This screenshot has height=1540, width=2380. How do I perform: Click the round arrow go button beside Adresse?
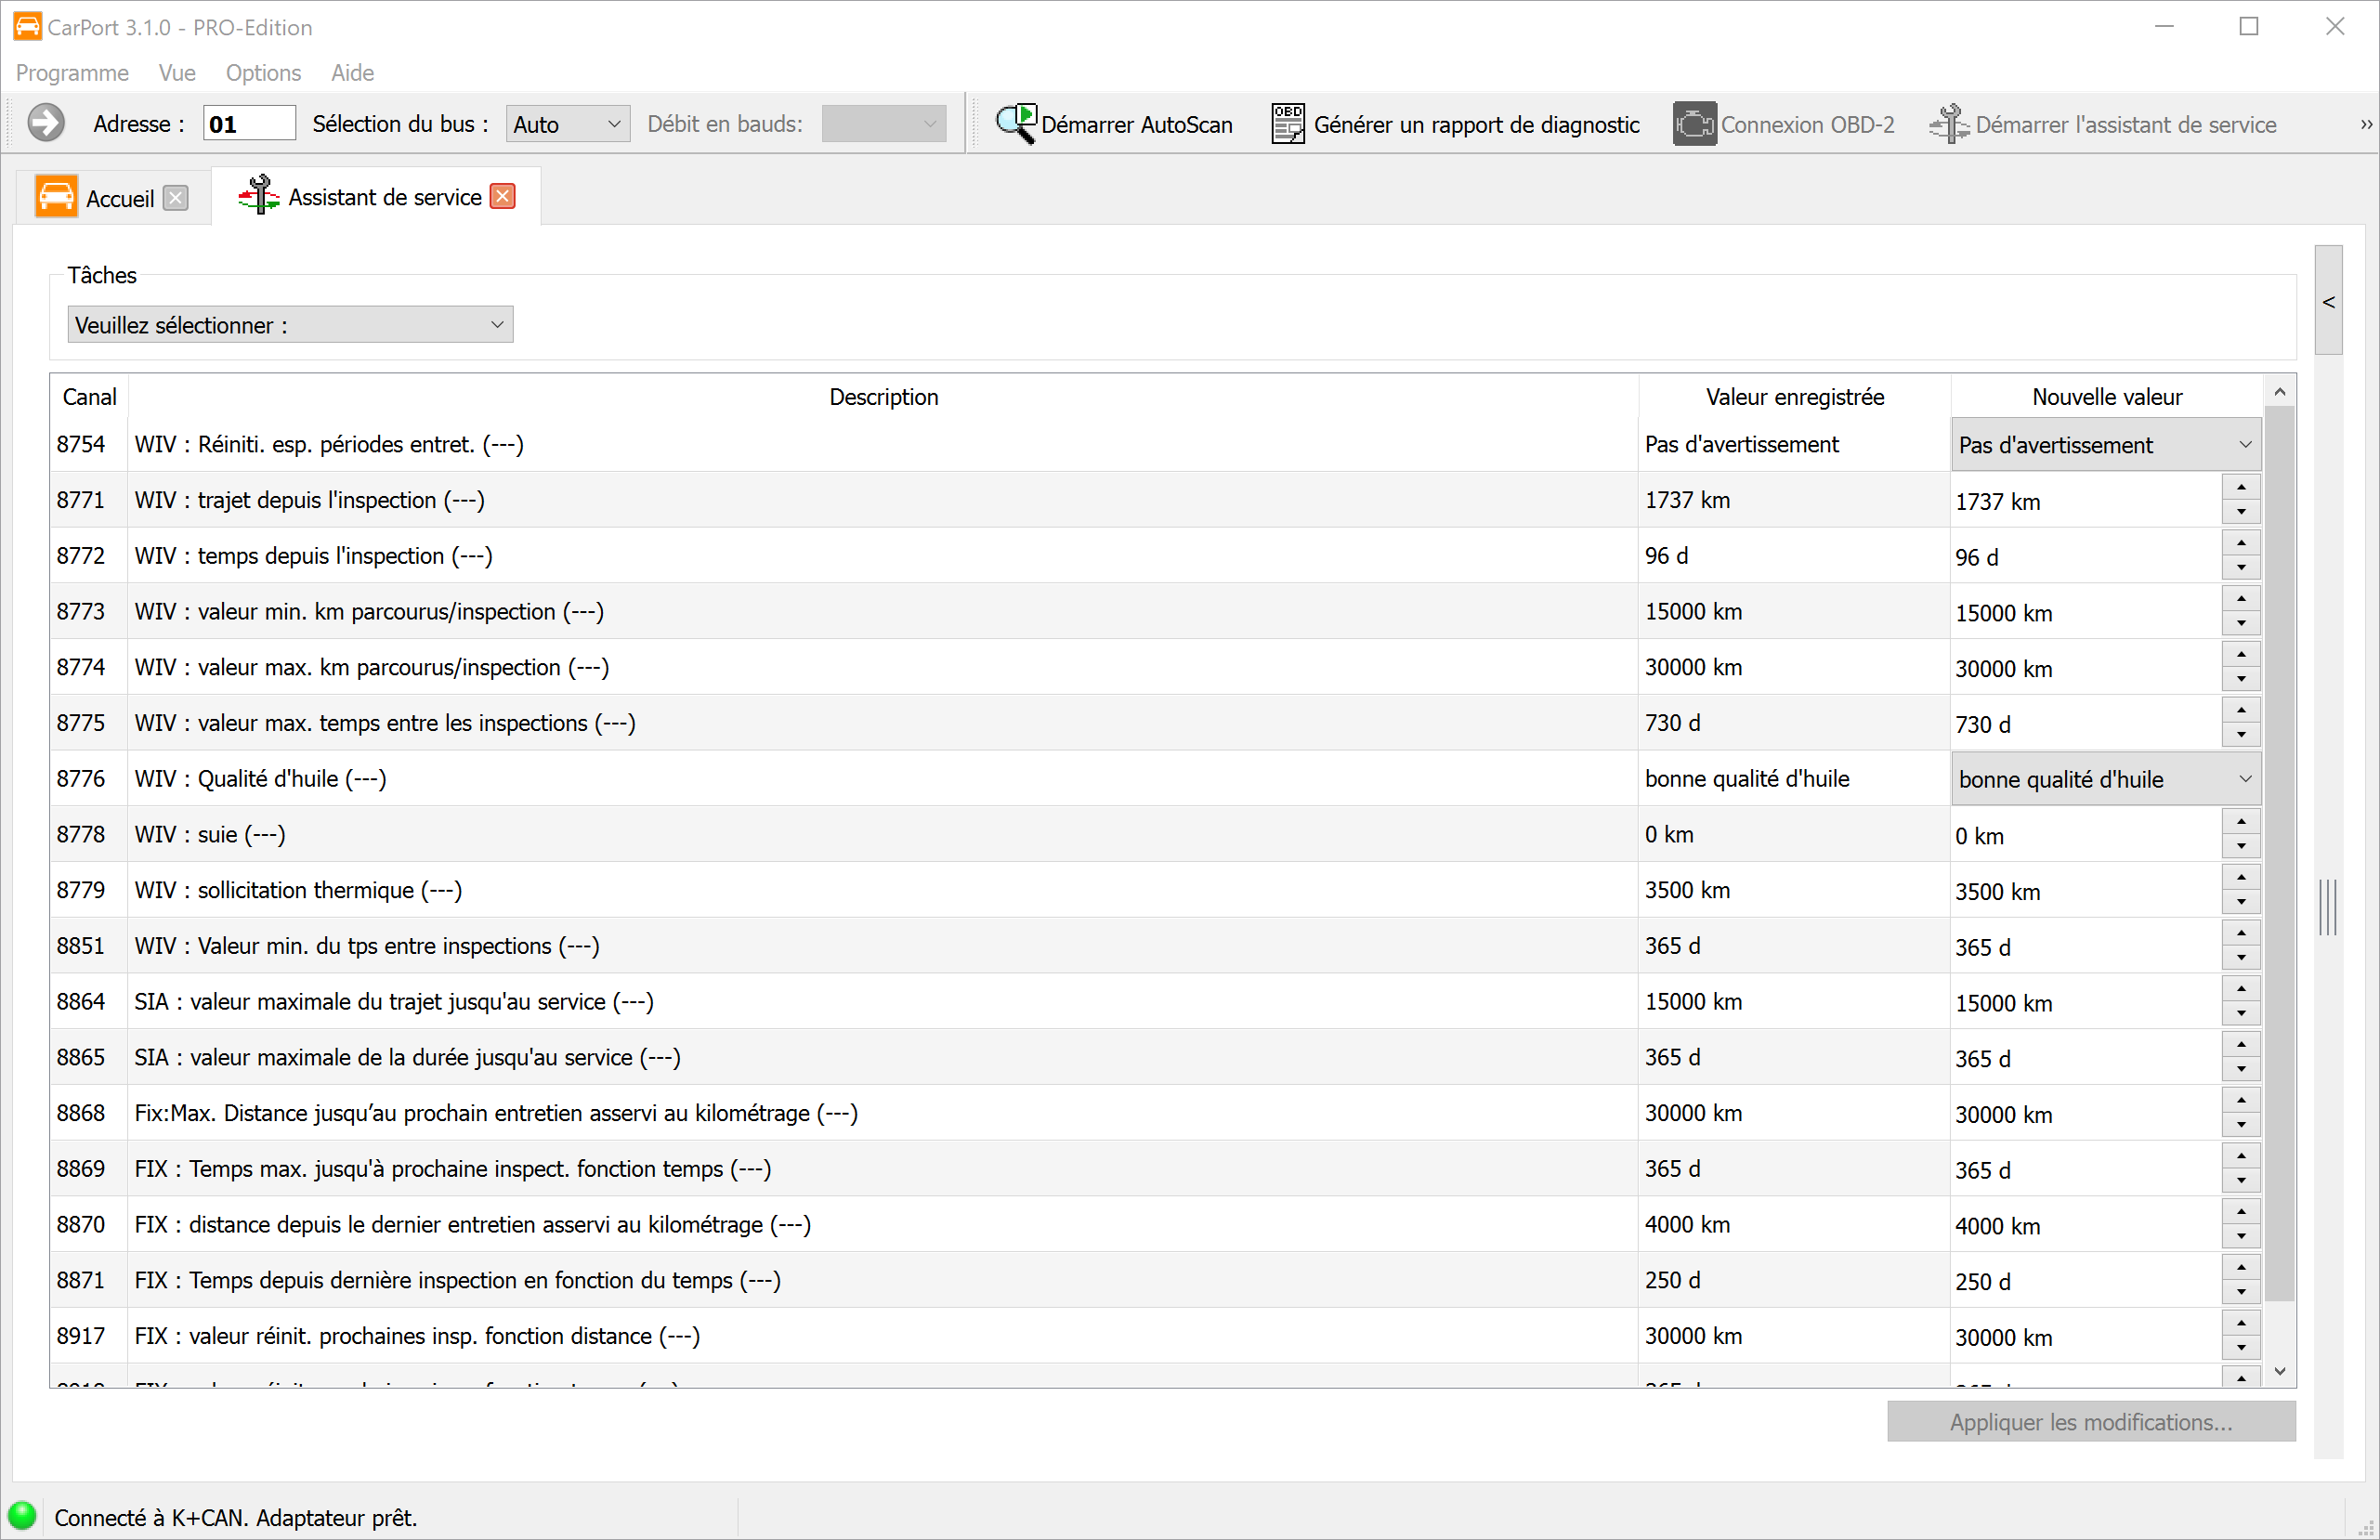click(46, 124)
